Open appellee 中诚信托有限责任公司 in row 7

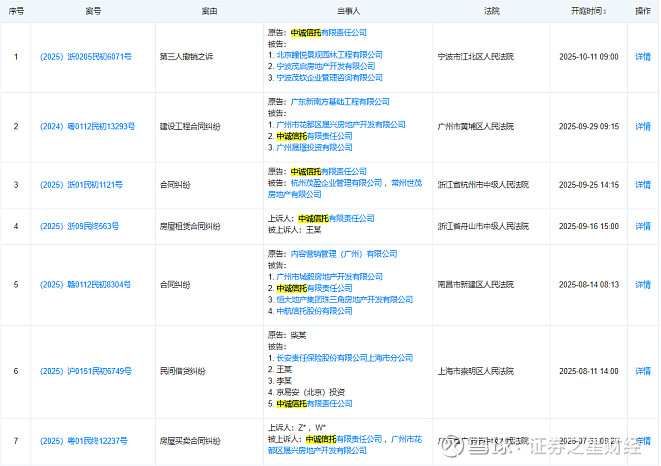pyautogui.click(x=344, y=439)
